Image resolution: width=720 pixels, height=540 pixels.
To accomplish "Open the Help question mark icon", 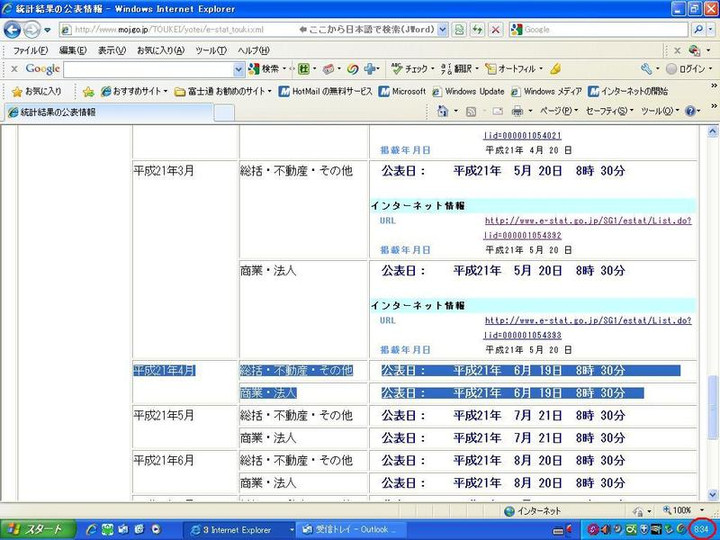I will pos(691,111).
